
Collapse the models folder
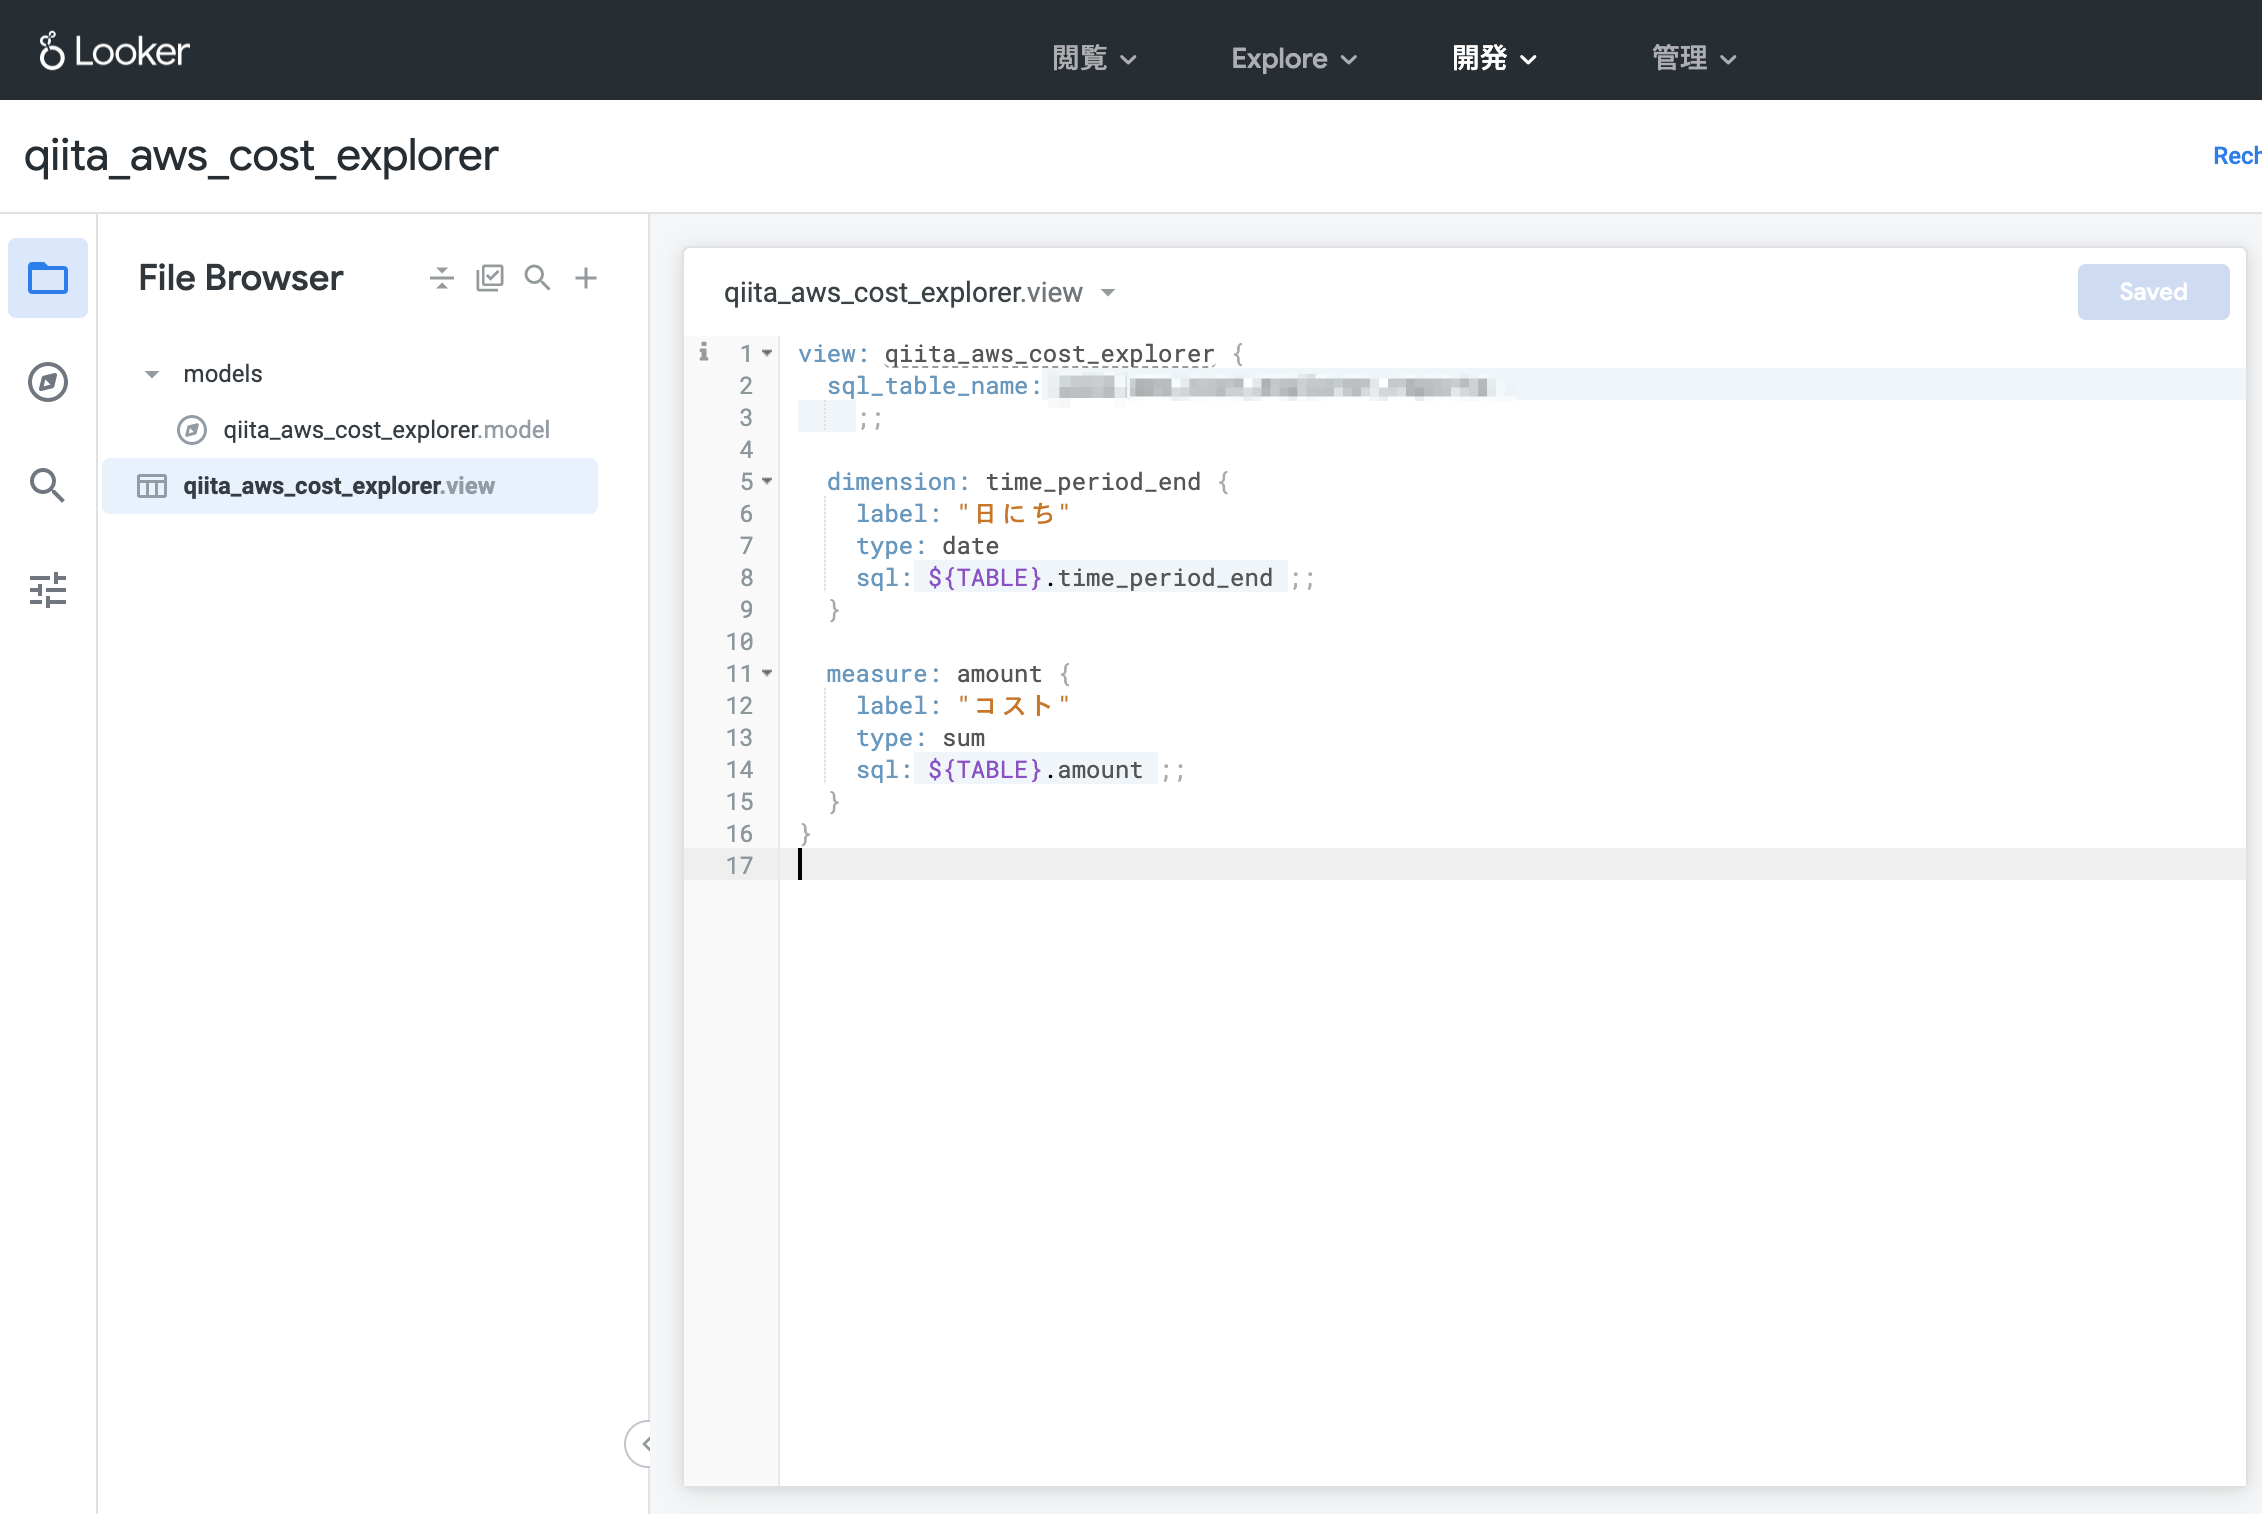coord(152,374)
